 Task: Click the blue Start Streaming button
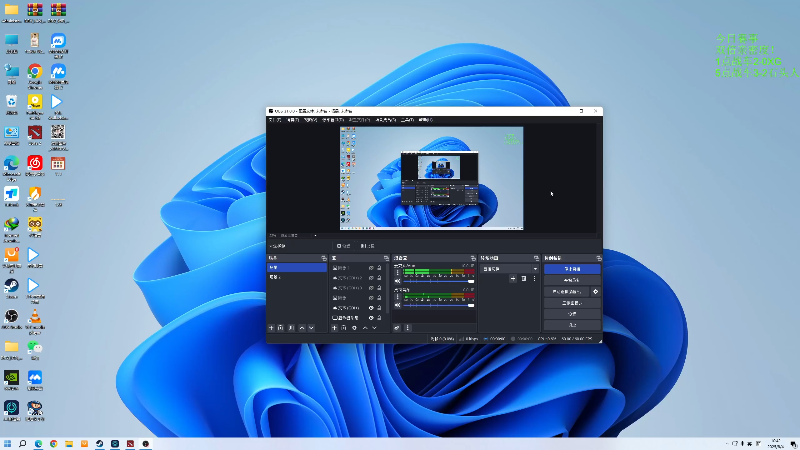pos(572,269)
